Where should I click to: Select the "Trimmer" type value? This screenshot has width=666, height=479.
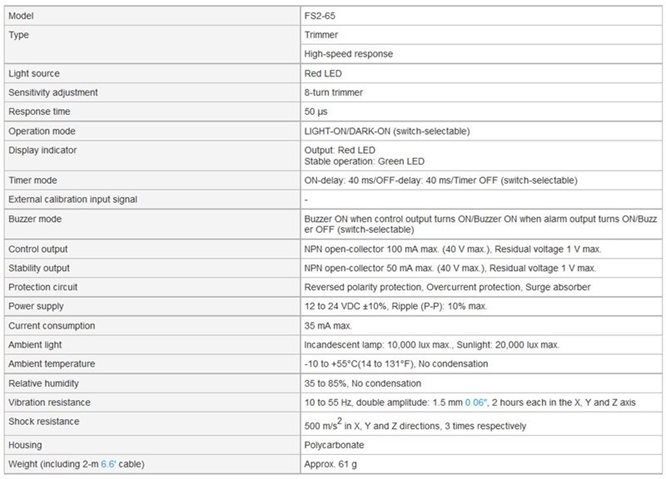click(x=322, y=34)
